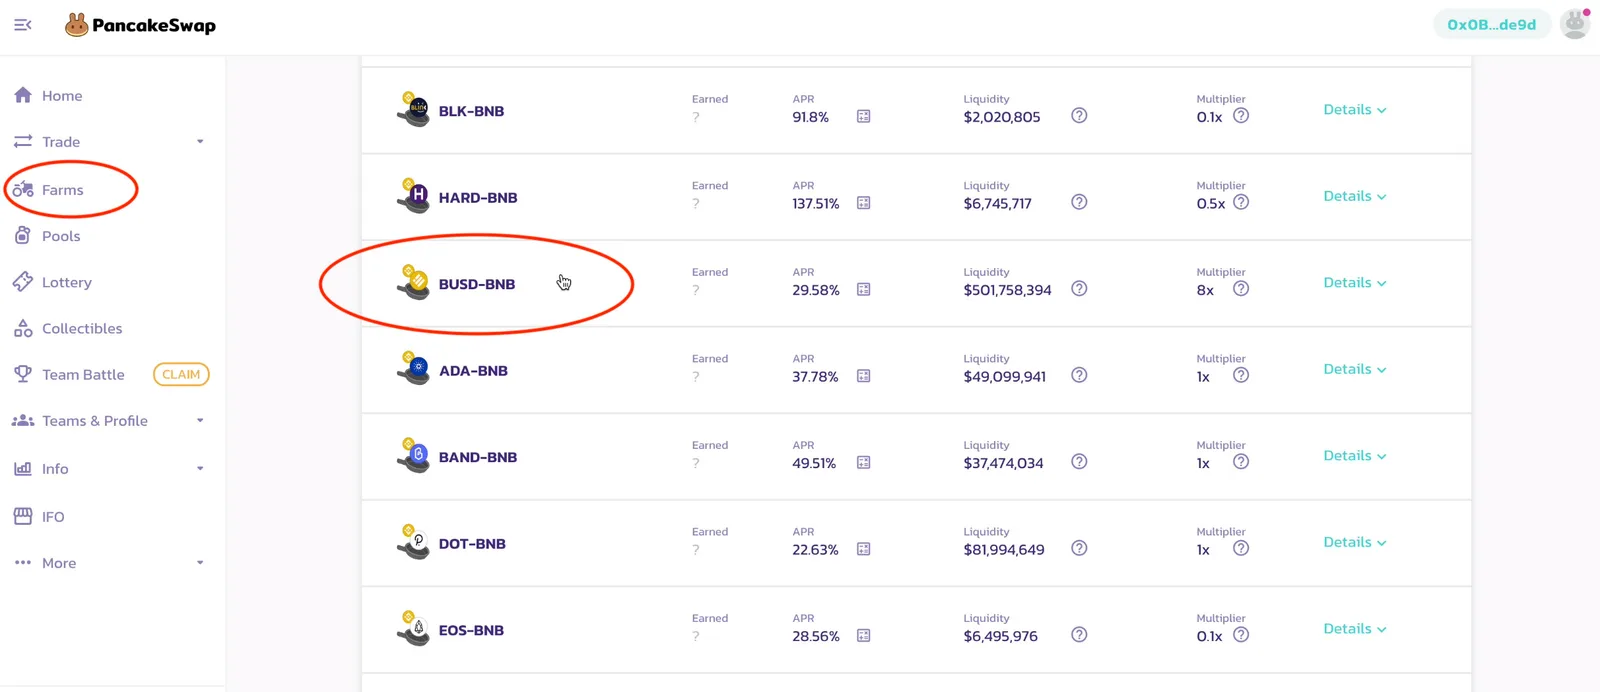Expand Details for HARD-BNB farm
The height and width of the screenshot is (692, 1600).
(1355, 196)
